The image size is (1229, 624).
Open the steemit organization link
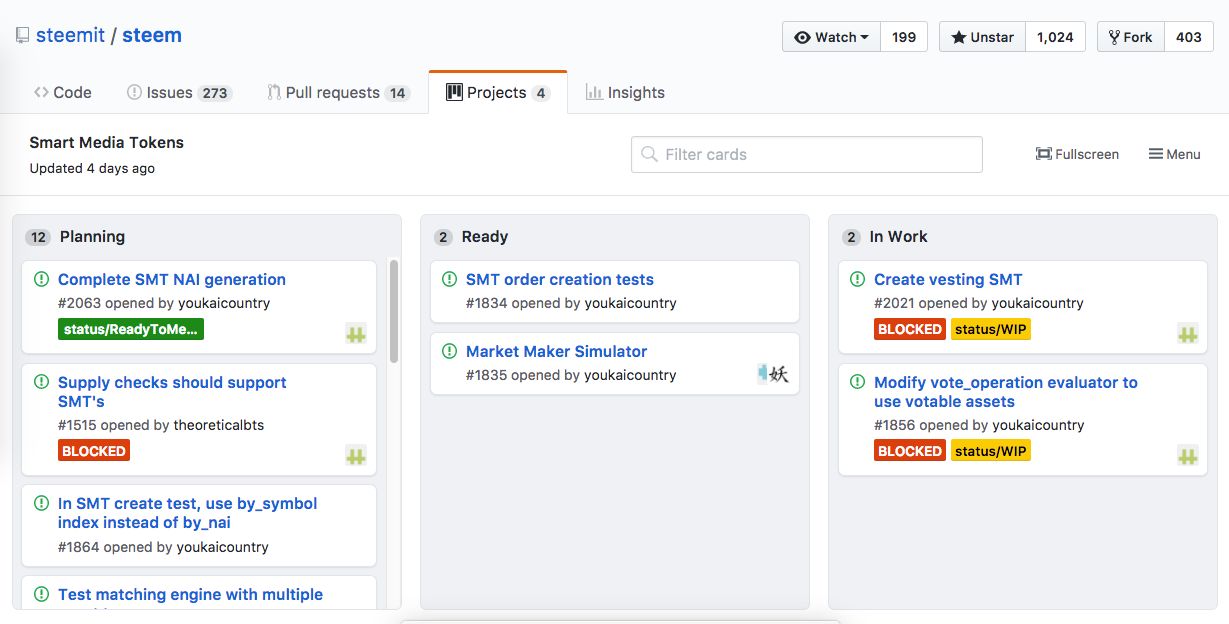(70, 35)
